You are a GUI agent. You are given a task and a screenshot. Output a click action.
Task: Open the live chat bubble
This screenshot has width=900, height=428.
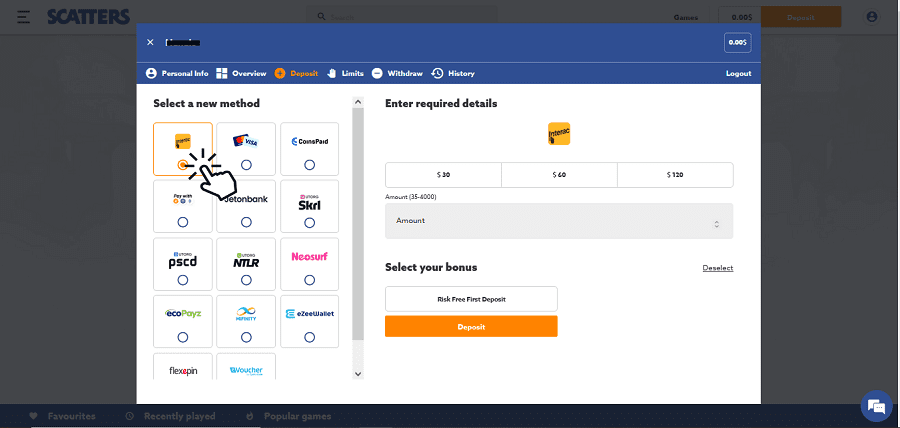tap(876, 406)
